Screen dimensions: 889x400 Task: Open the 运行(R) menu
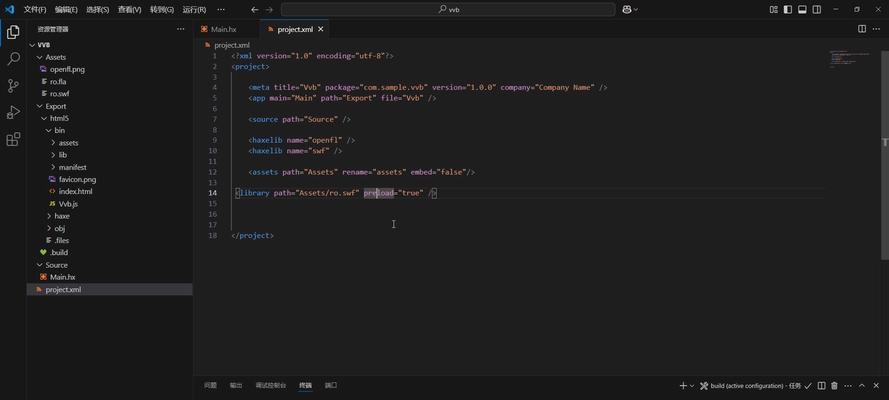click(x=194, y=10)
